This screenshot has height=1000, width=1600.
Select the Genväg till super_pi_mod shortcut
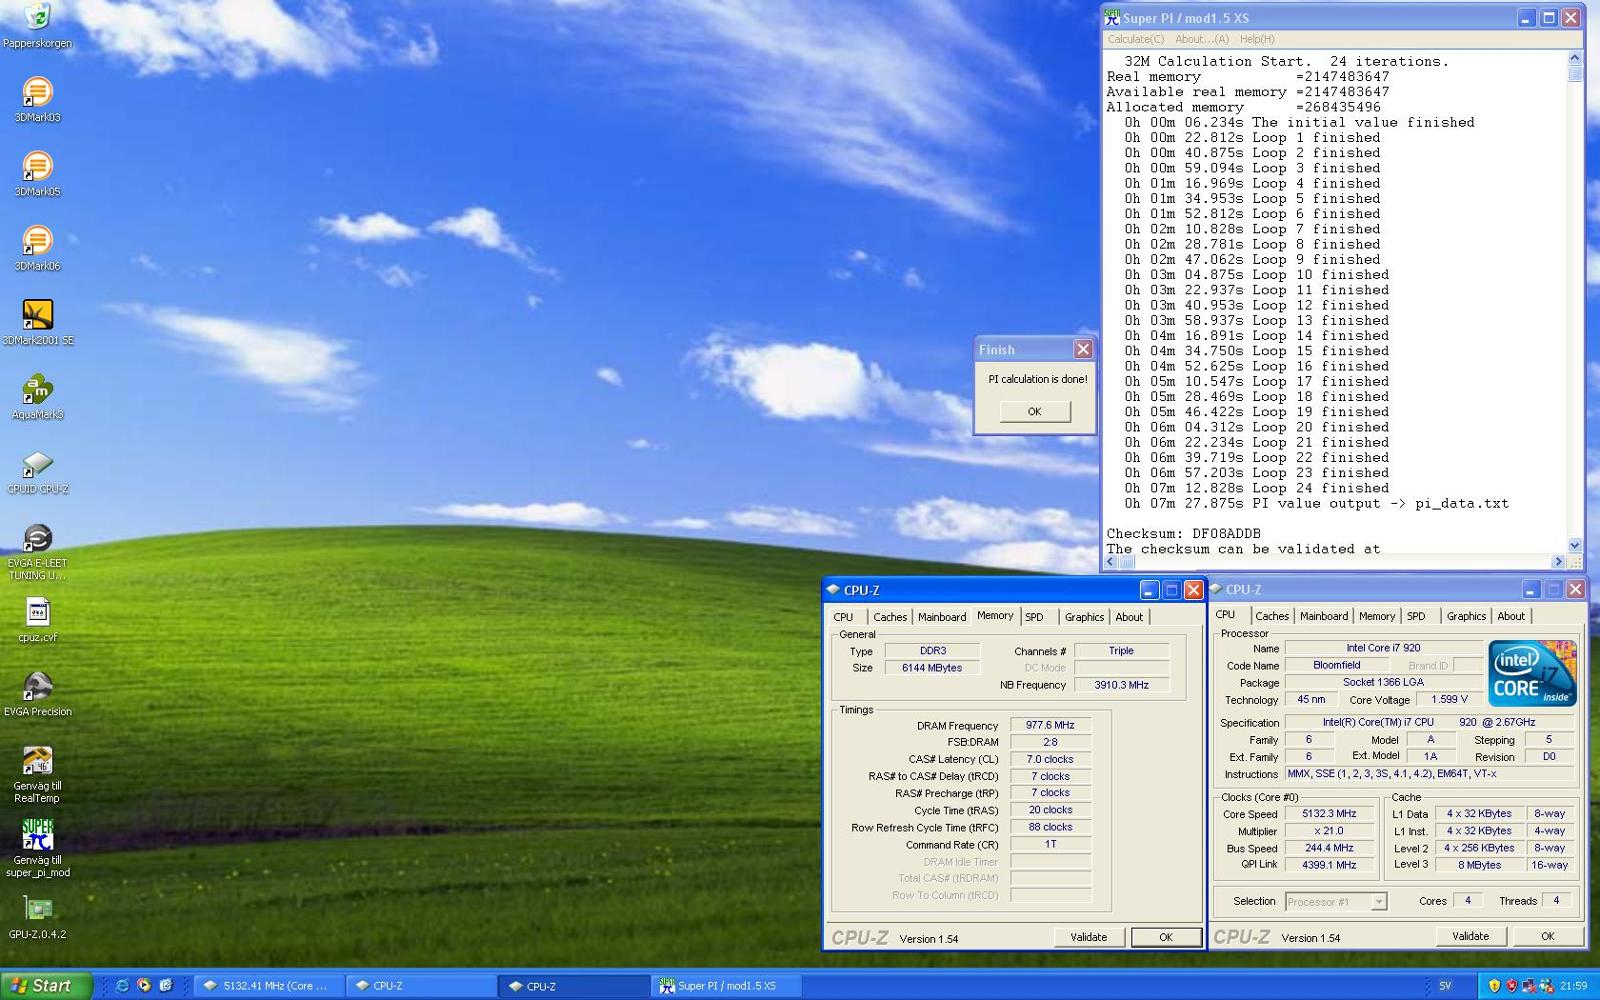coord(37,848)
